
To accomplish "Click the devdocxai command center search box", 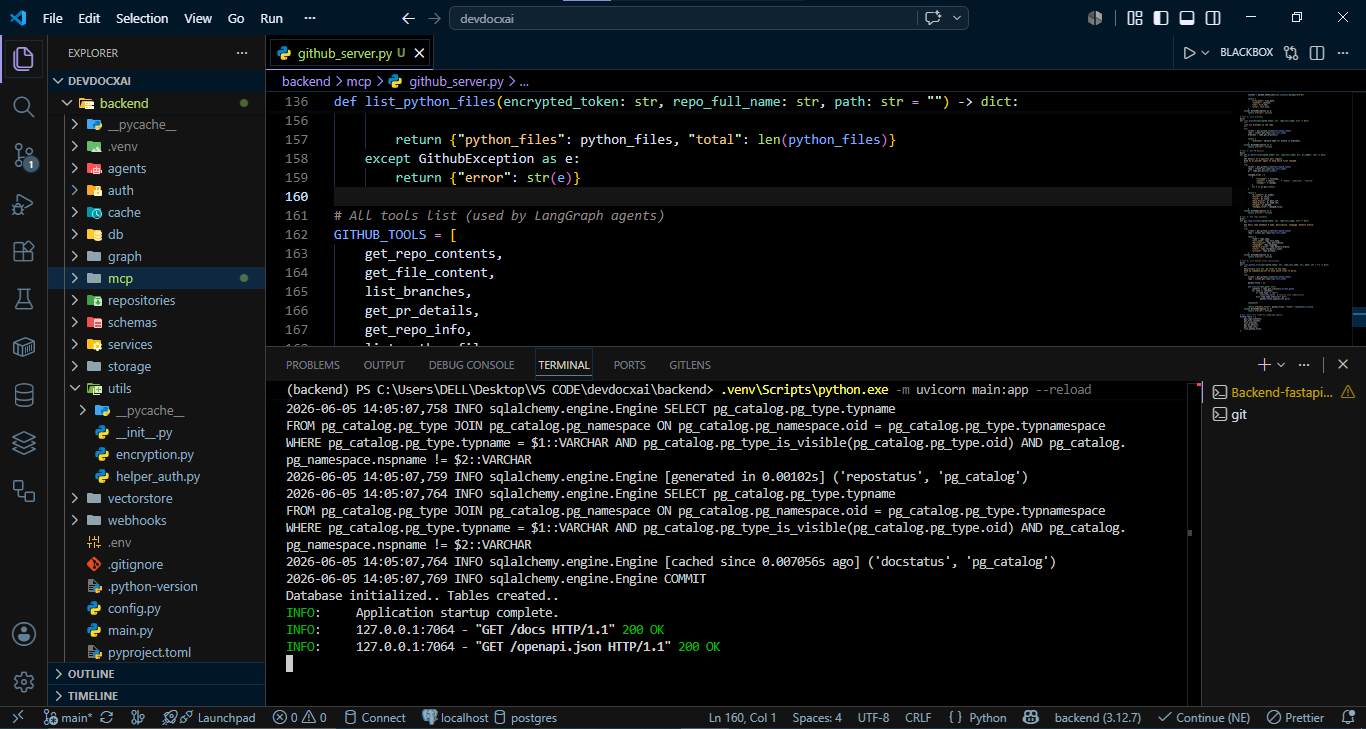I will (x=682, y=18).
